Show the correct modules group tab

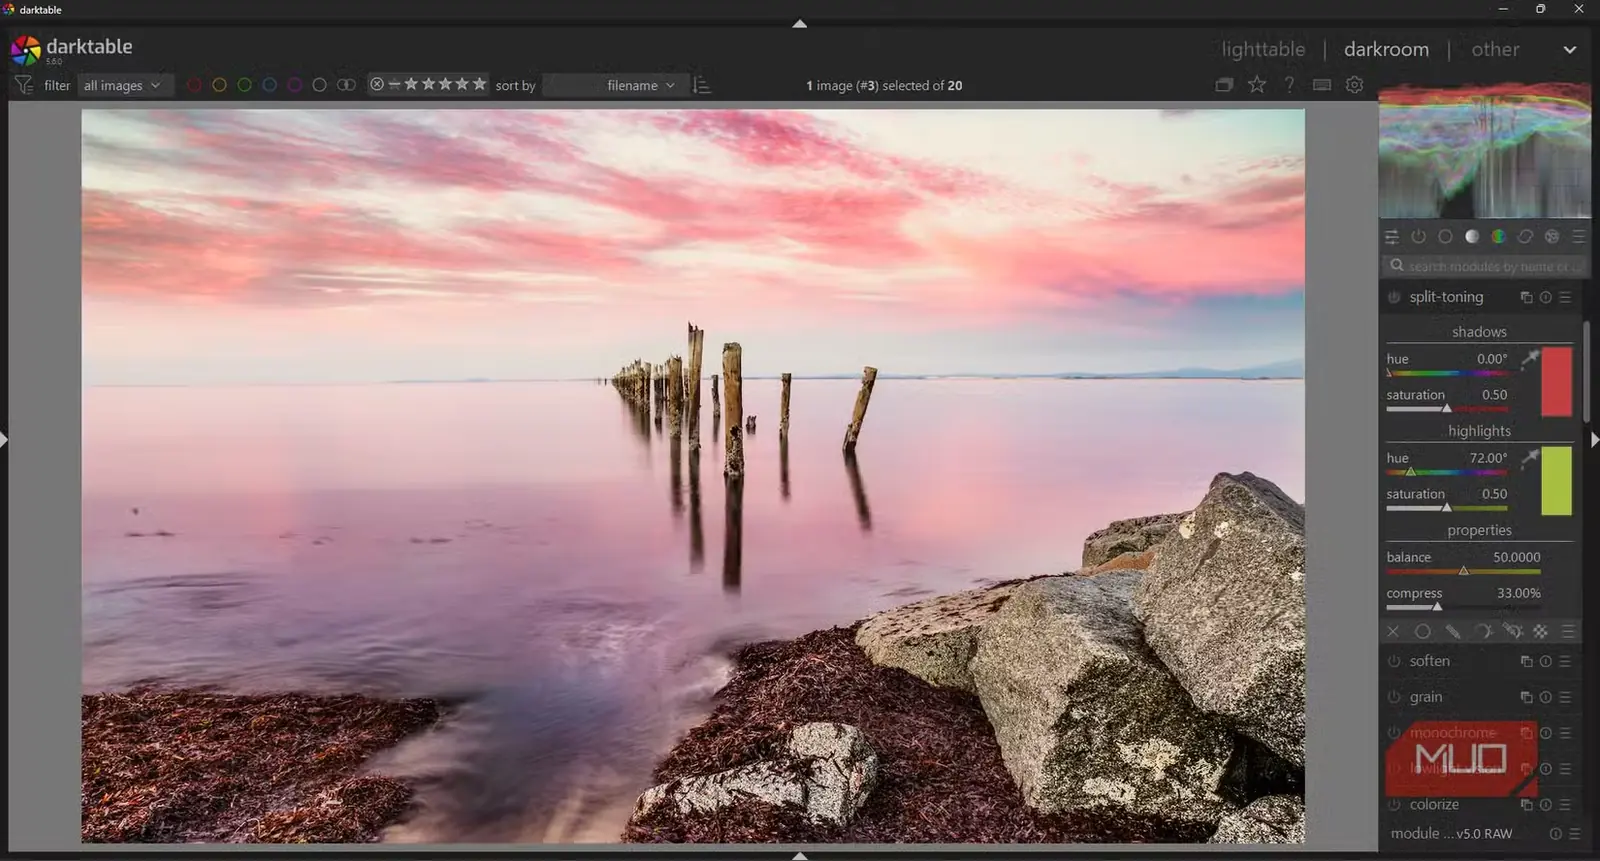(1525, 237)
